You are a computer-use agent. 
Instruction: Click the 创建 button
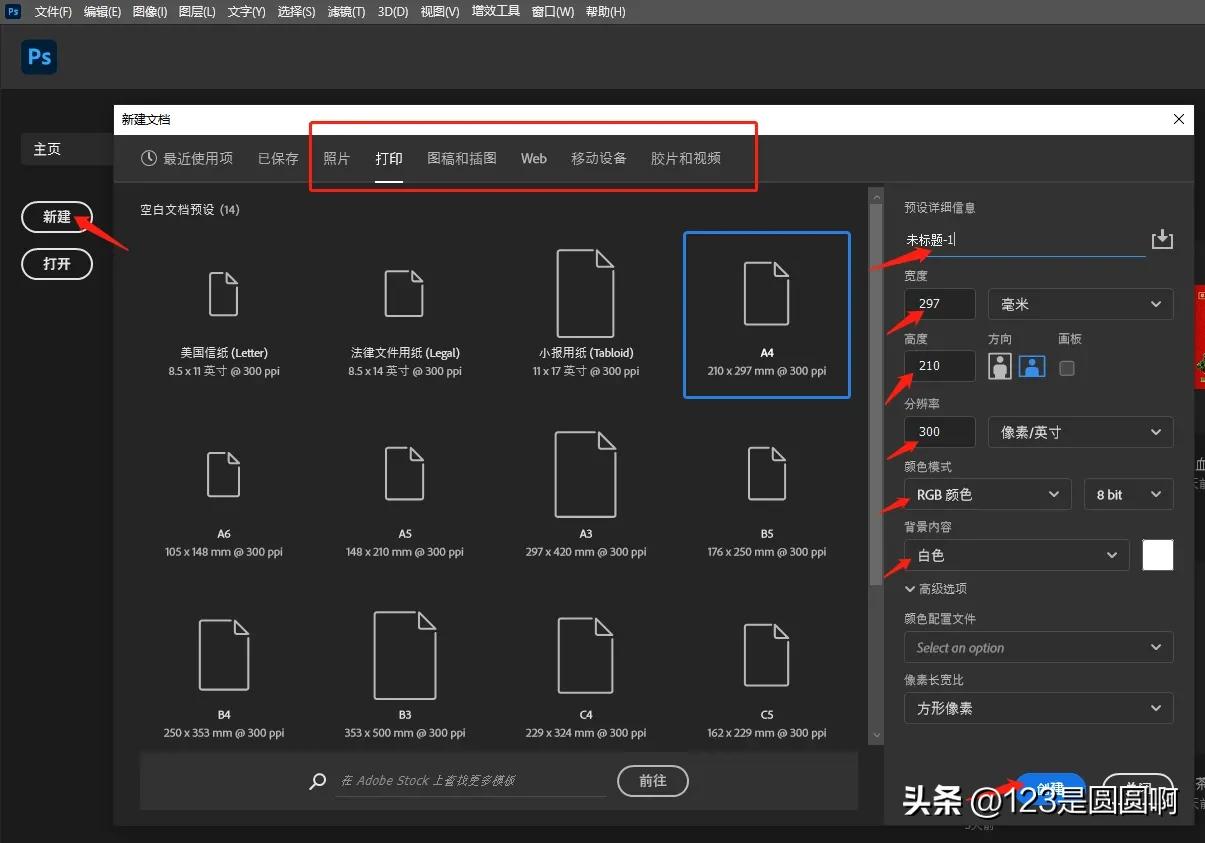pyautogui.click(x=1050, y=789)
